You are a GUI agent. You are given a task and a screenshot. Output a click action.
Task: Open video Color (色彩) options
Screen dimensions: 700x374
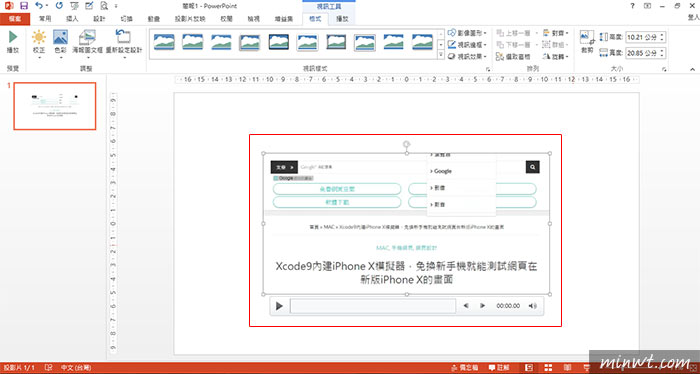click(60, 43)
